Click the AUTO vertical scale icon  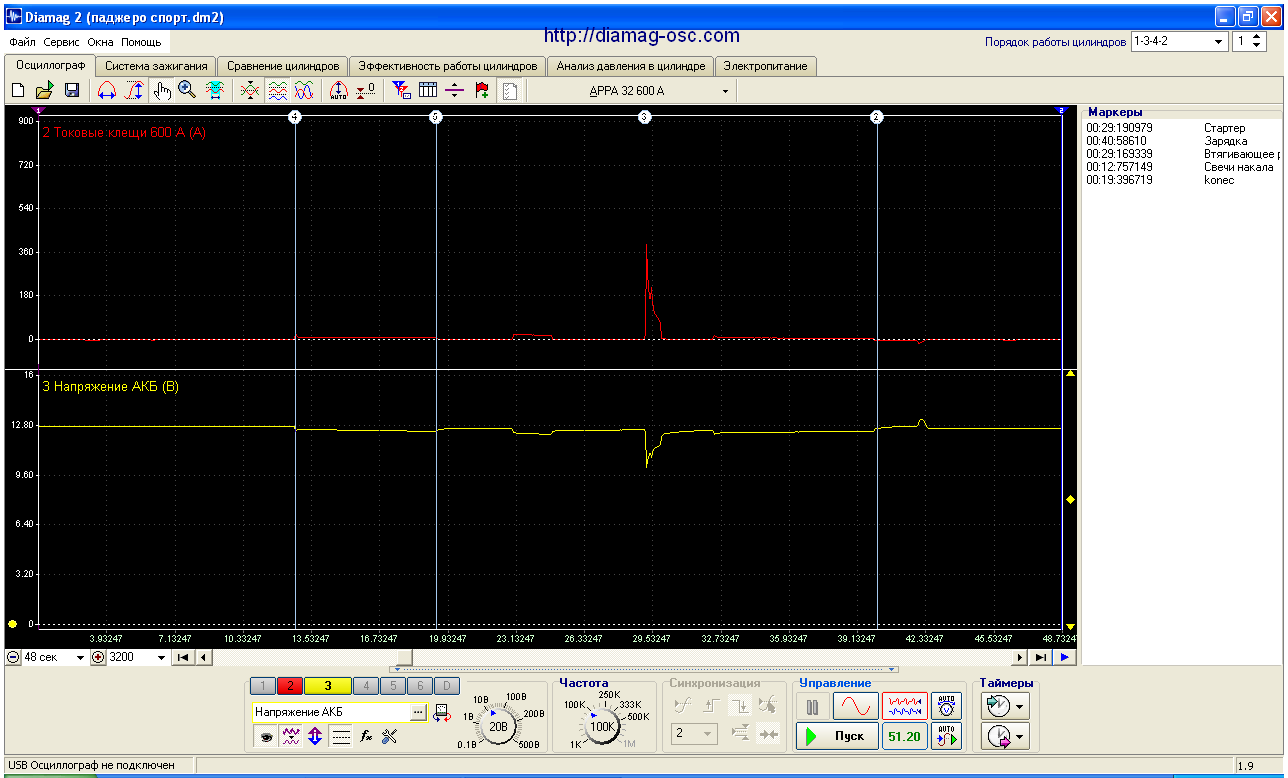[x=338, y=91]
